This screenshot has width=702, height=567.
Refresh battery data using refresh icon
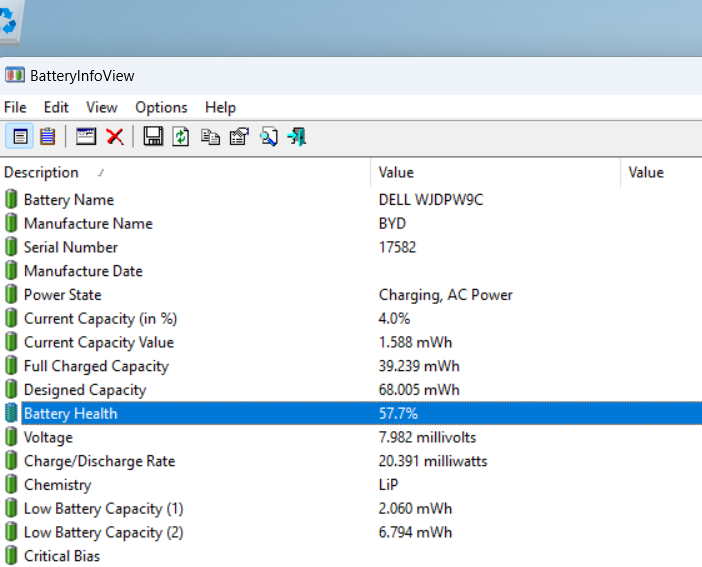point(180,136)
